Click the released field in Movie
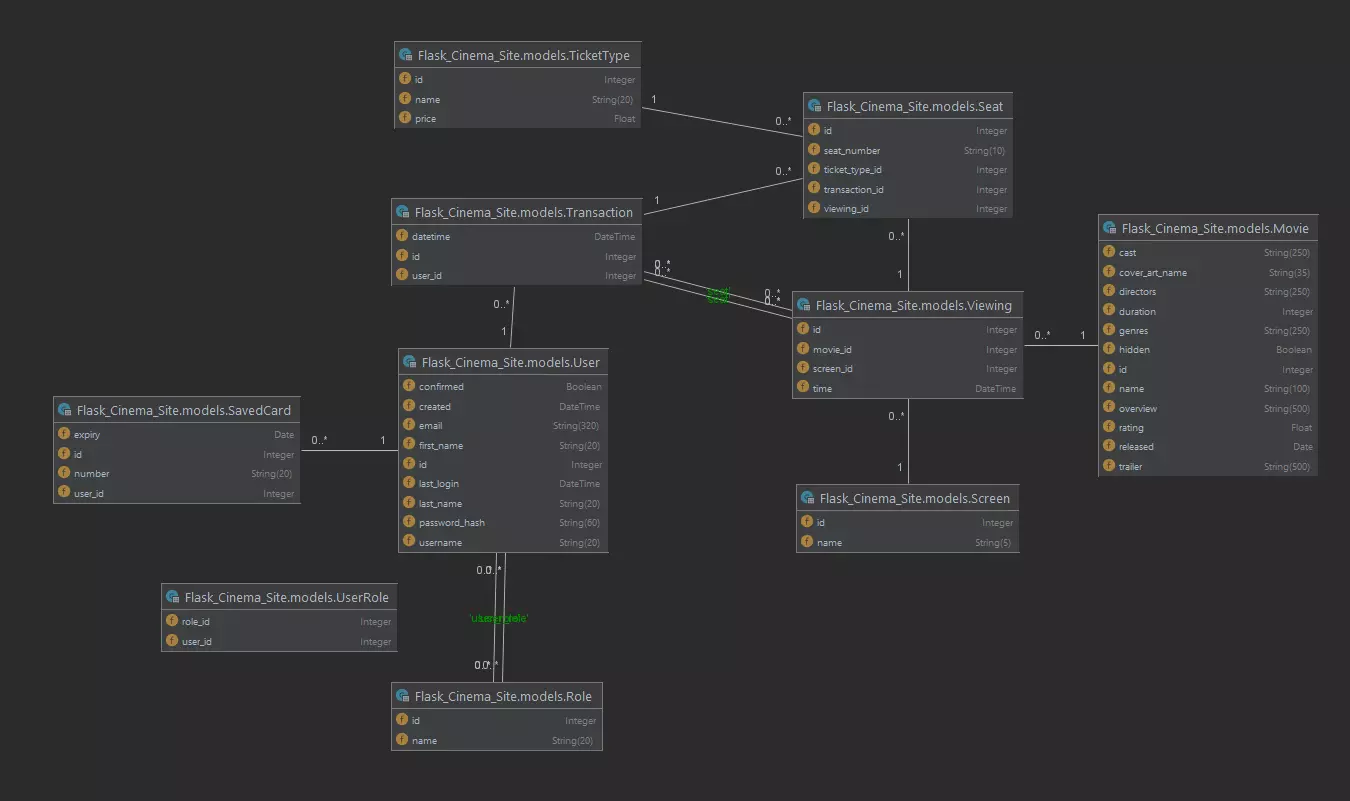 [x=1208, y=446]
